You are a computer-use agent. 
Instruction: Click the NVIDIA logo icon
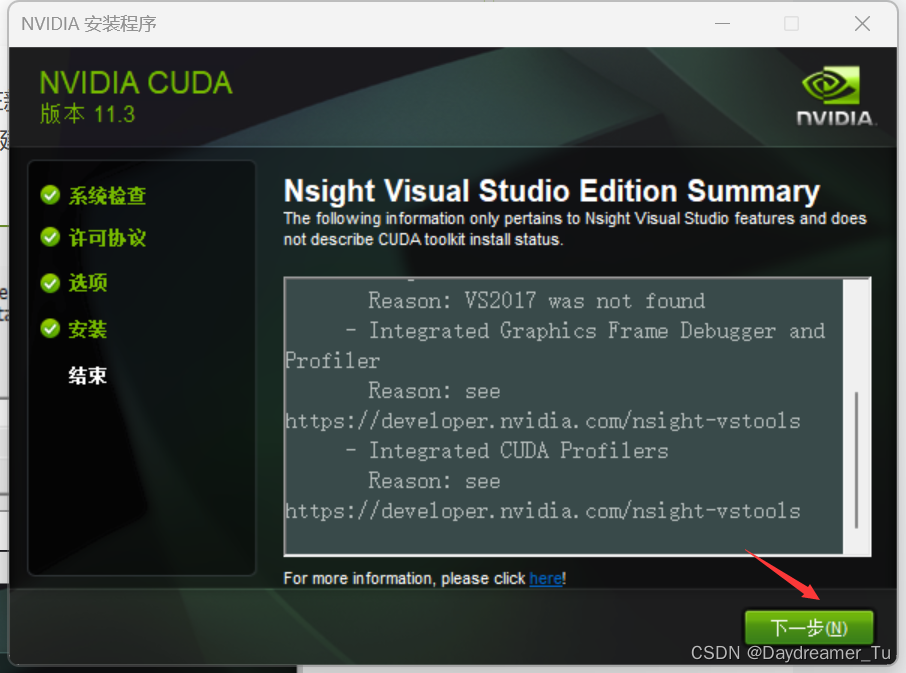pyautogui.click(x=835, y=96)
